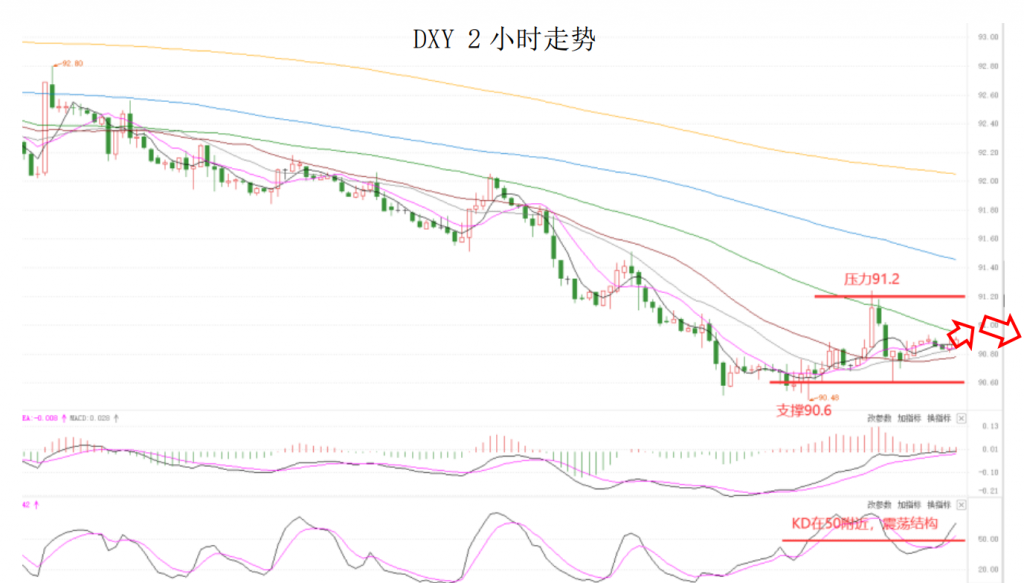
Task: Close the KD indicator panel
Action: [x=961, y=505]
